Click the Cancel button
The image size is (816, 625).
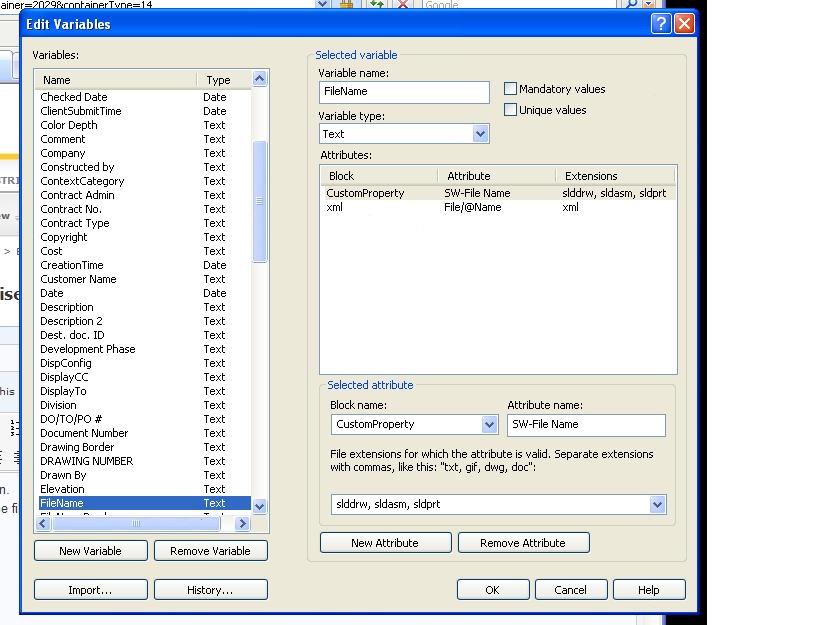click(571, 590)
